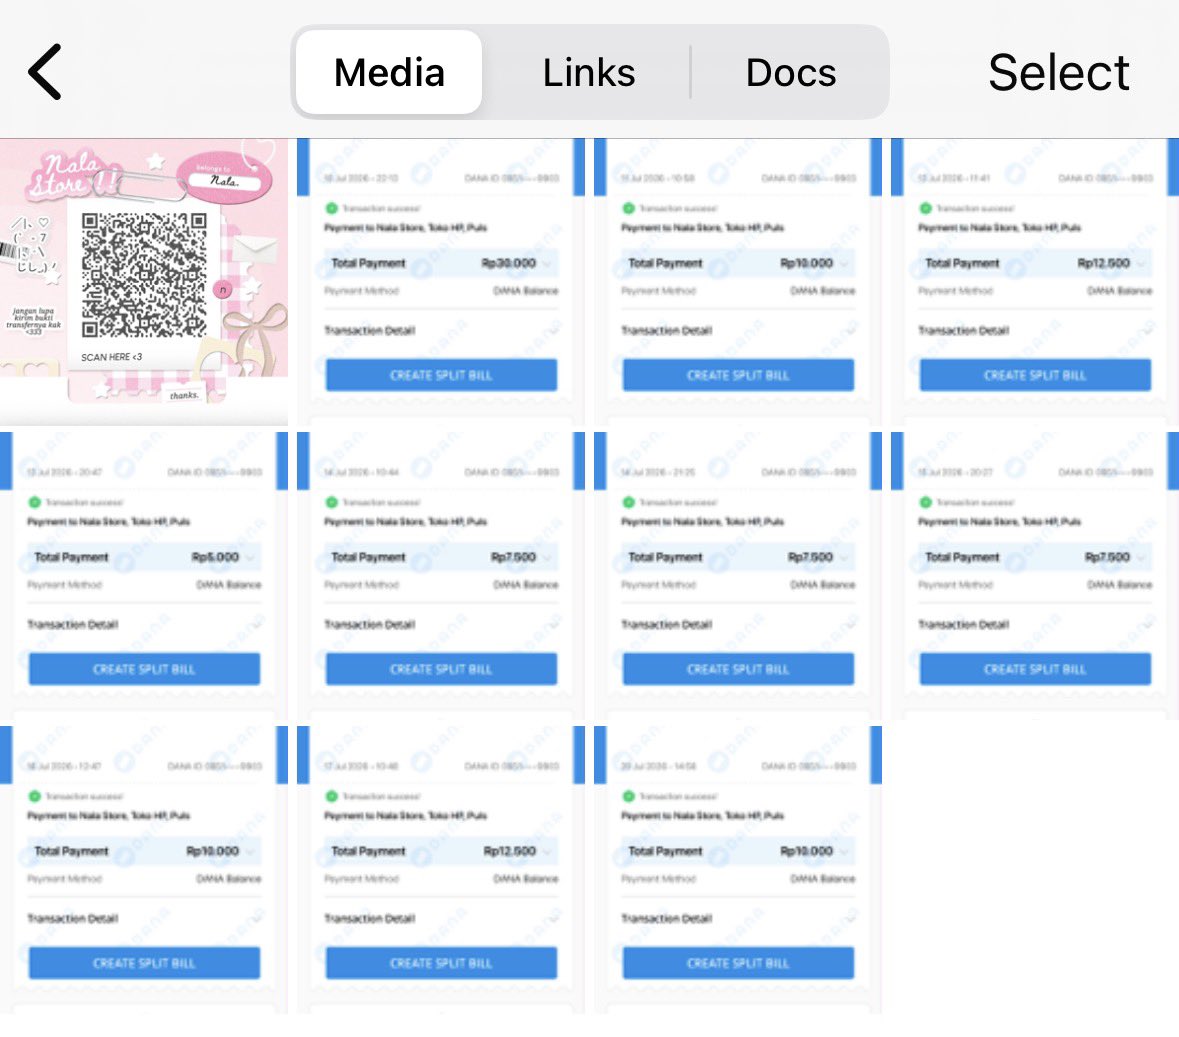The height and width of the screenshot is (1037, 1179).
Task: Switch to the Media tab
Action: tap(389, 72)
